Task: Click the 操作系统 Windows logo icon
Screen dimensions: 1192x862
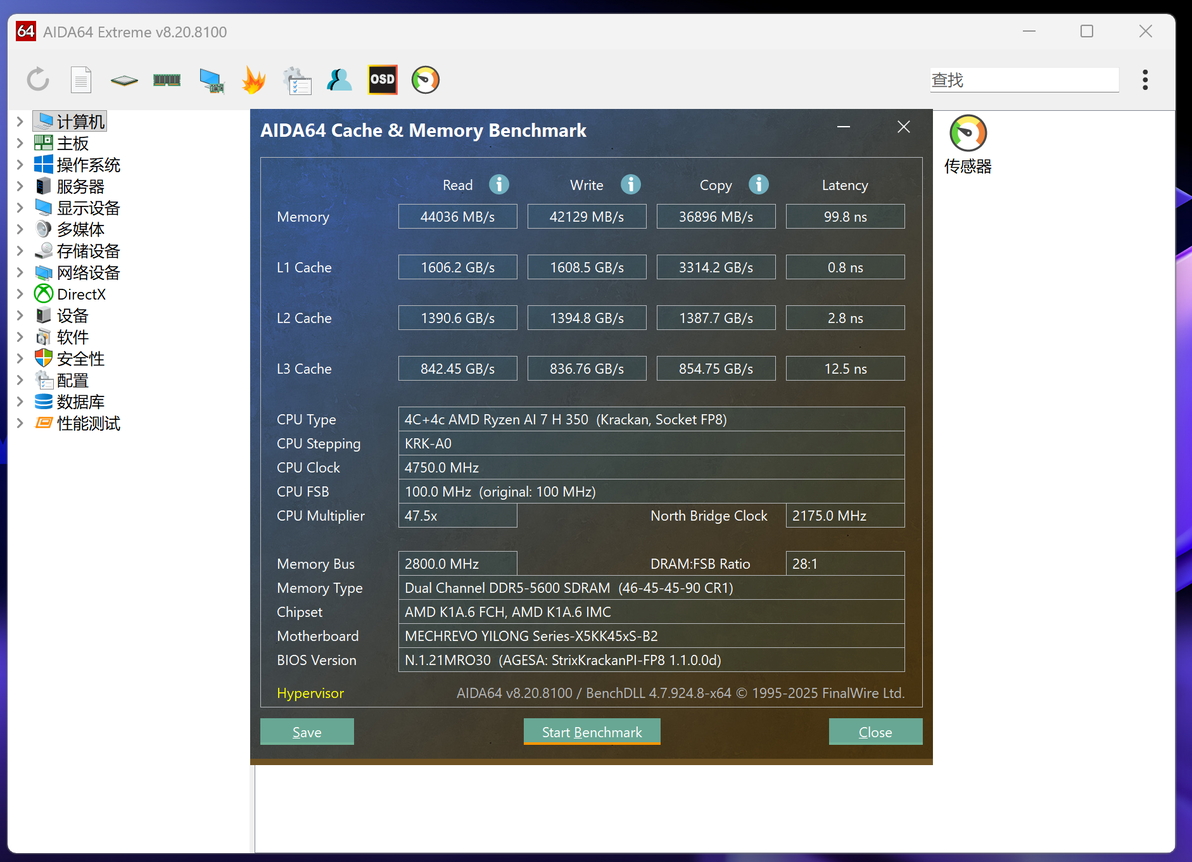Action: click(x=43, y=164)
